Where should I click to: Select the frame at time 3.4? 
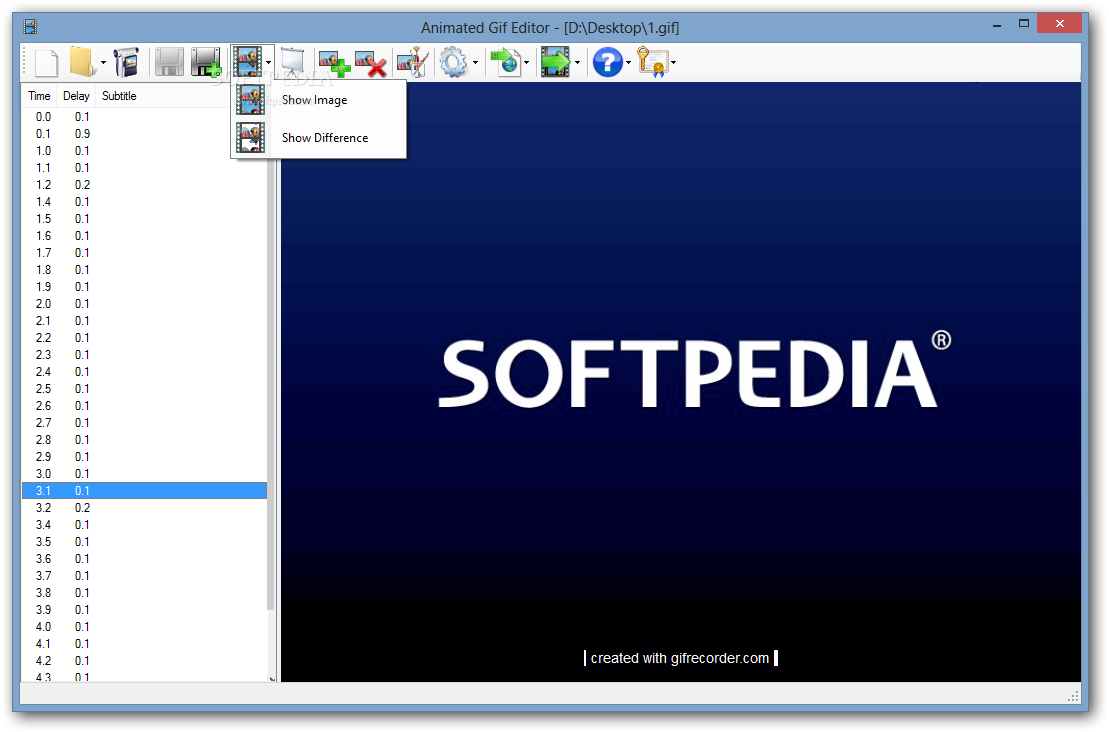pos(144,524)
